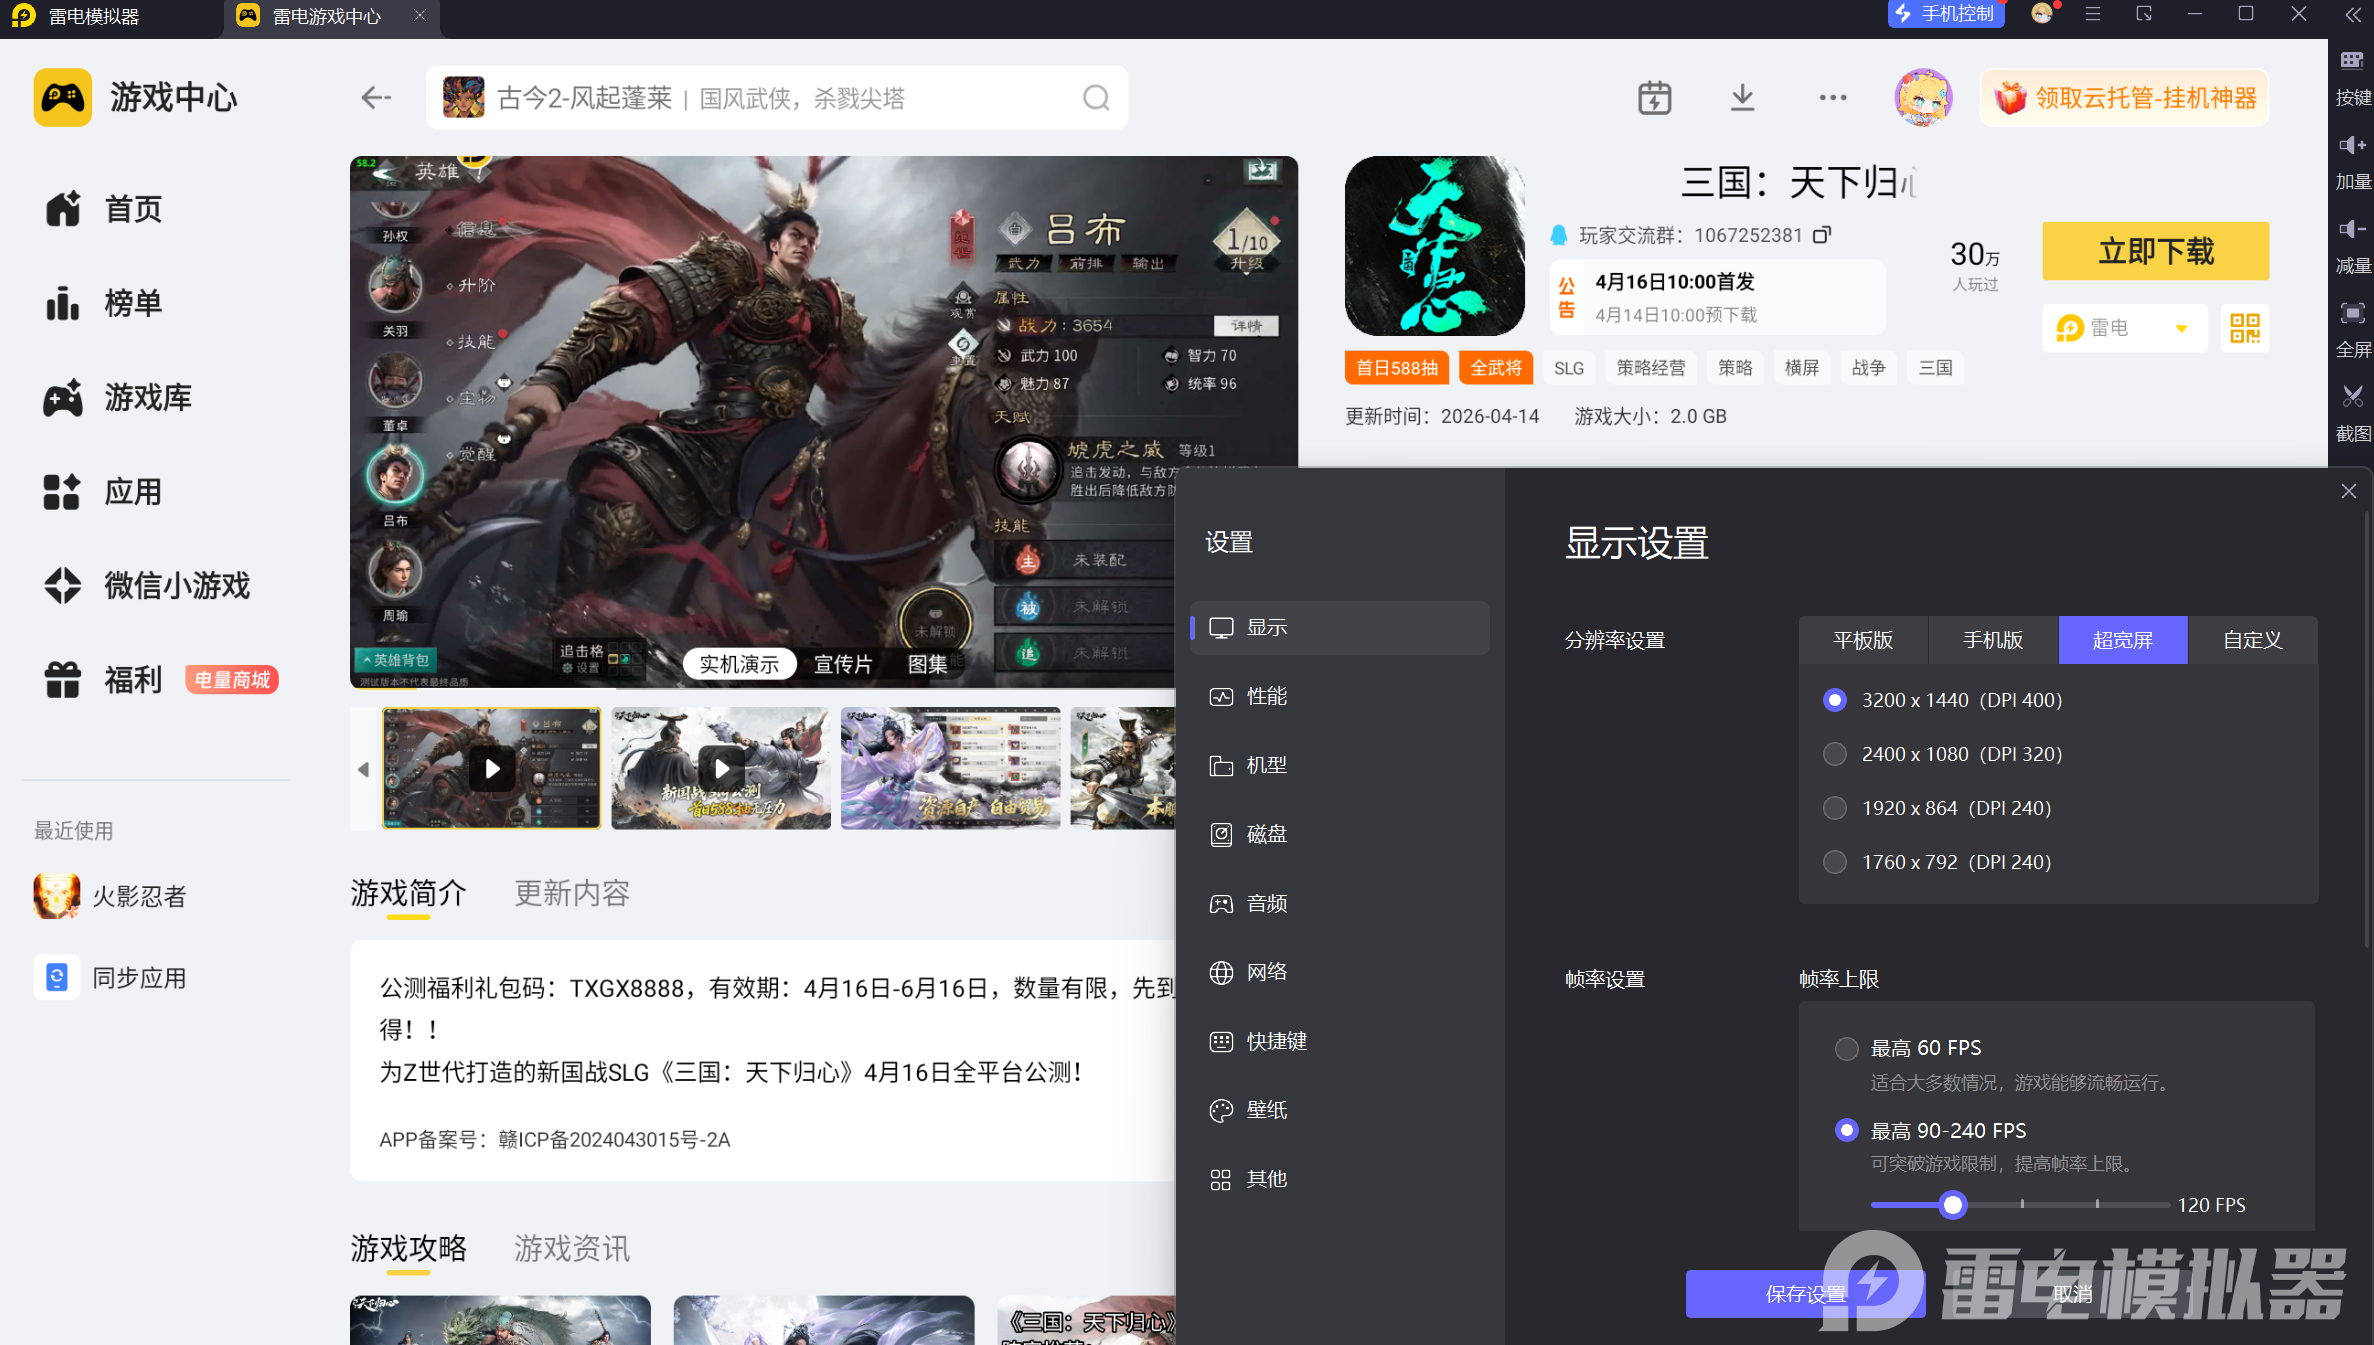Click the 立即下载 button
Image resolution: width=2374 pixels, height=1345 pixels.
tap(2155, 251)
